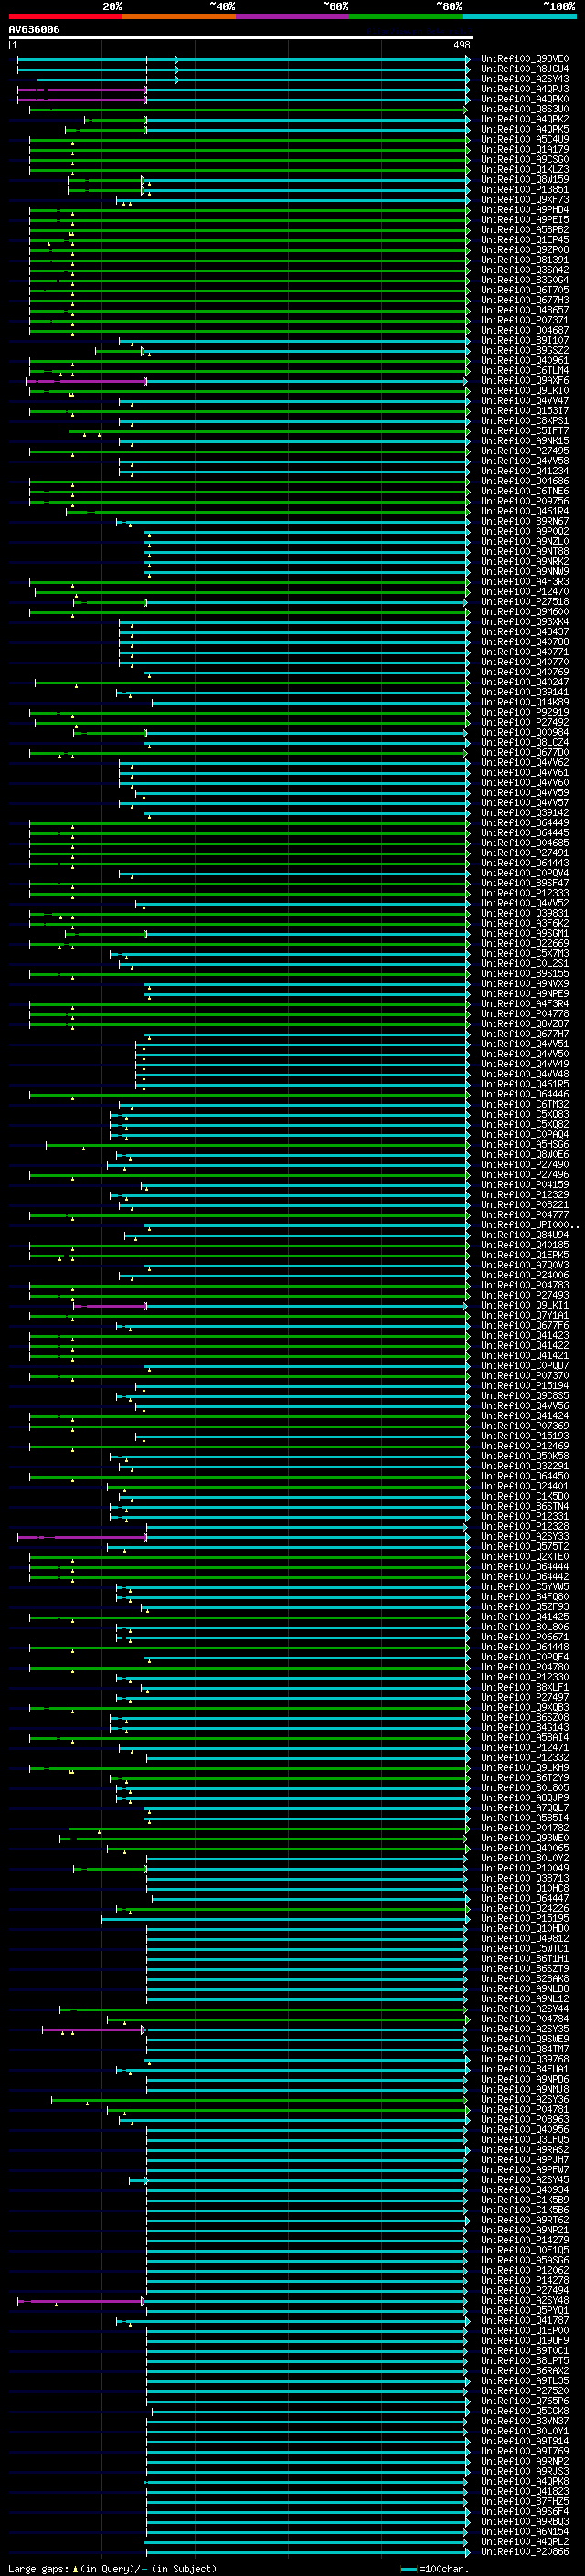
Task: Select the UniRef100_B8LPT5 label
Action: coord(524,2361)
